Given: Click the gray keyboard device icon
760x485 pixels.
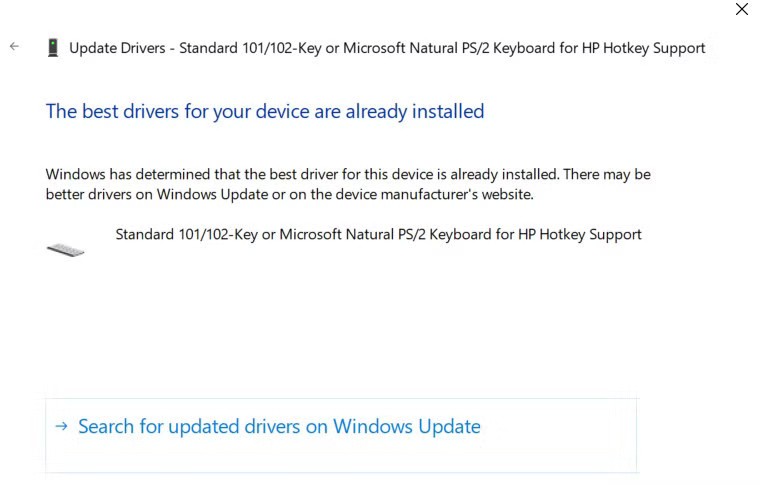Looking at the screenshot, I should [66, 248].
